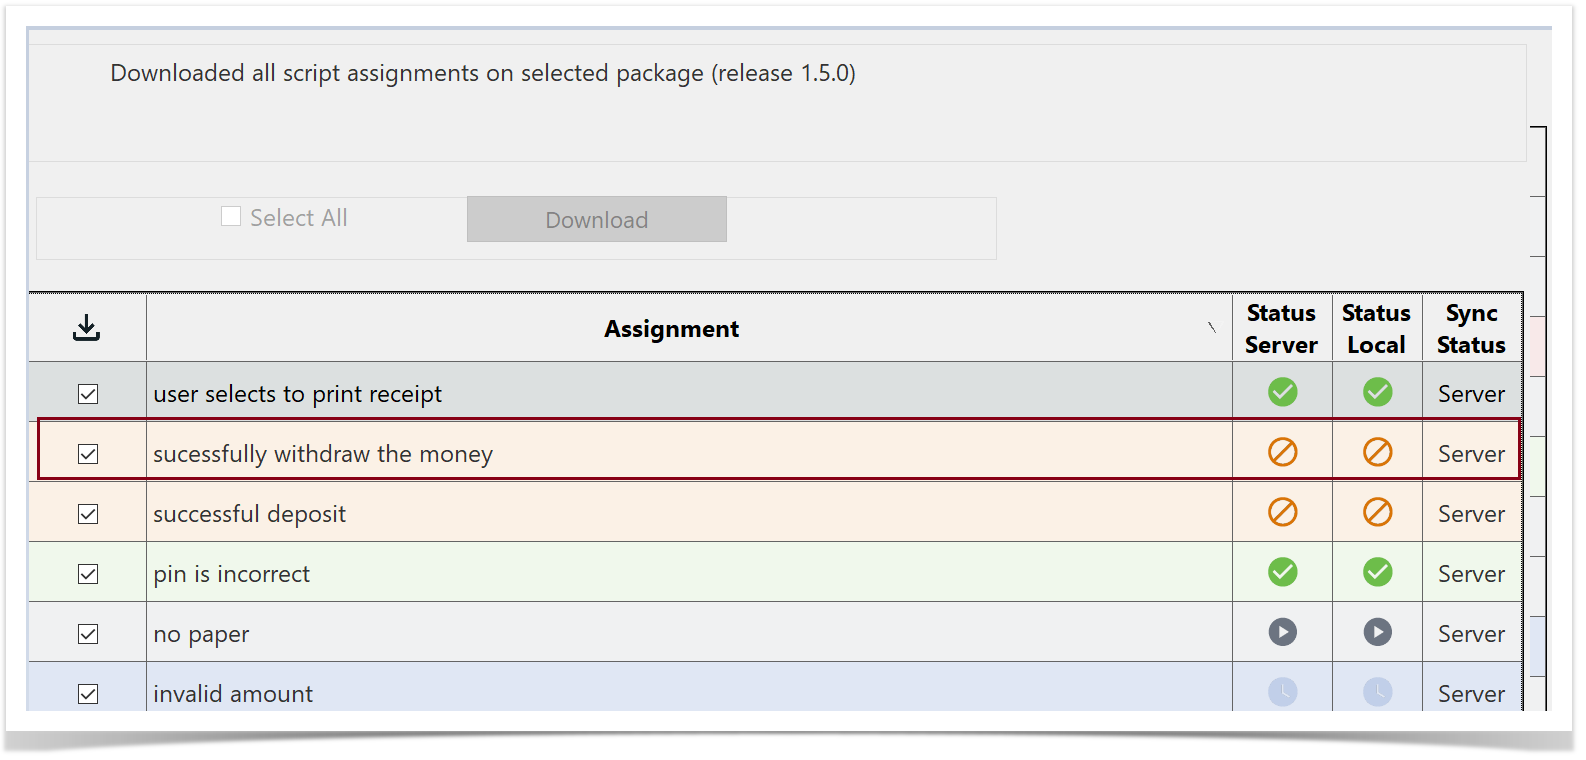Click green local status icon for pin is incorrect
1586x760 pixels.
[x=1377, y=572]
